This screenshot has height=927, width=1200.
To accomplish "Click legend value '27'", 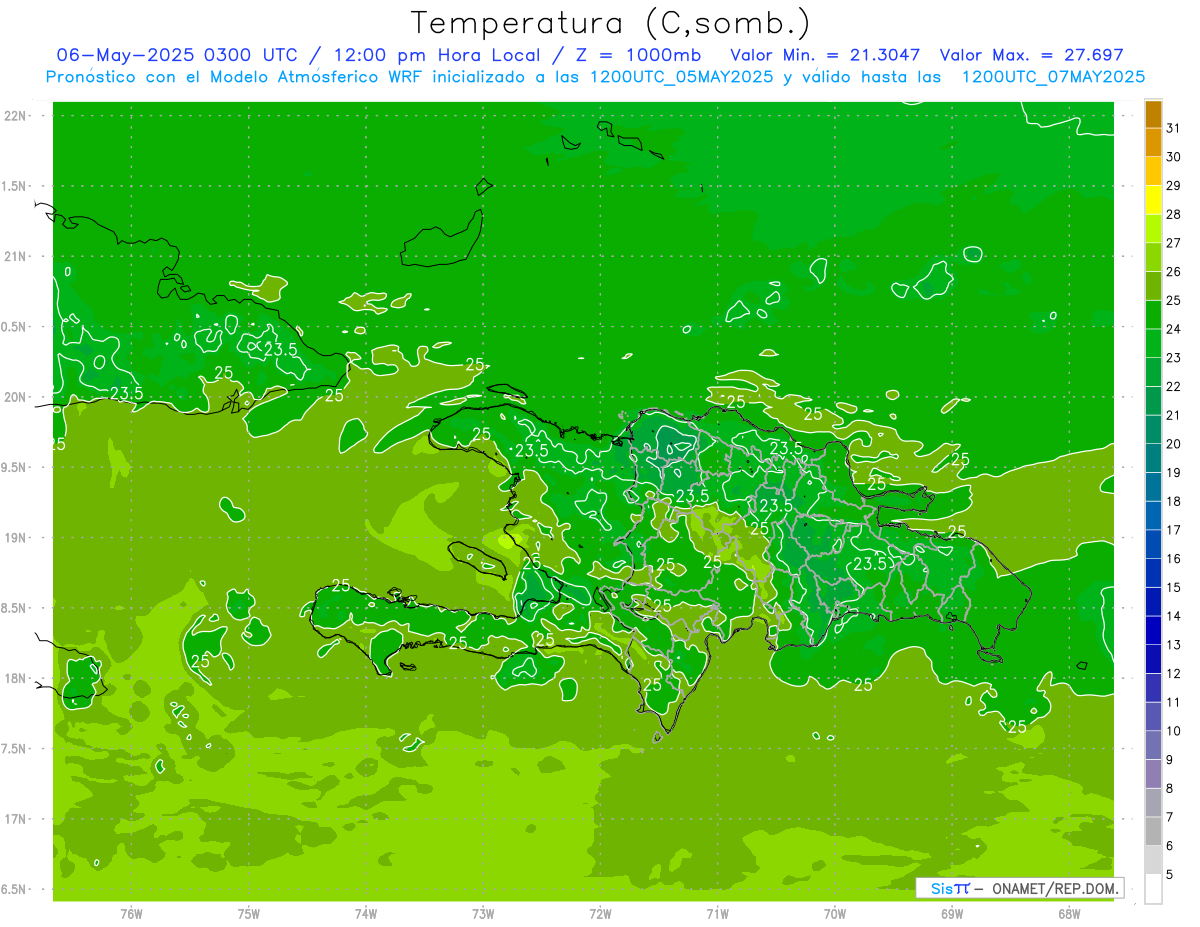I will [1173, 243].
